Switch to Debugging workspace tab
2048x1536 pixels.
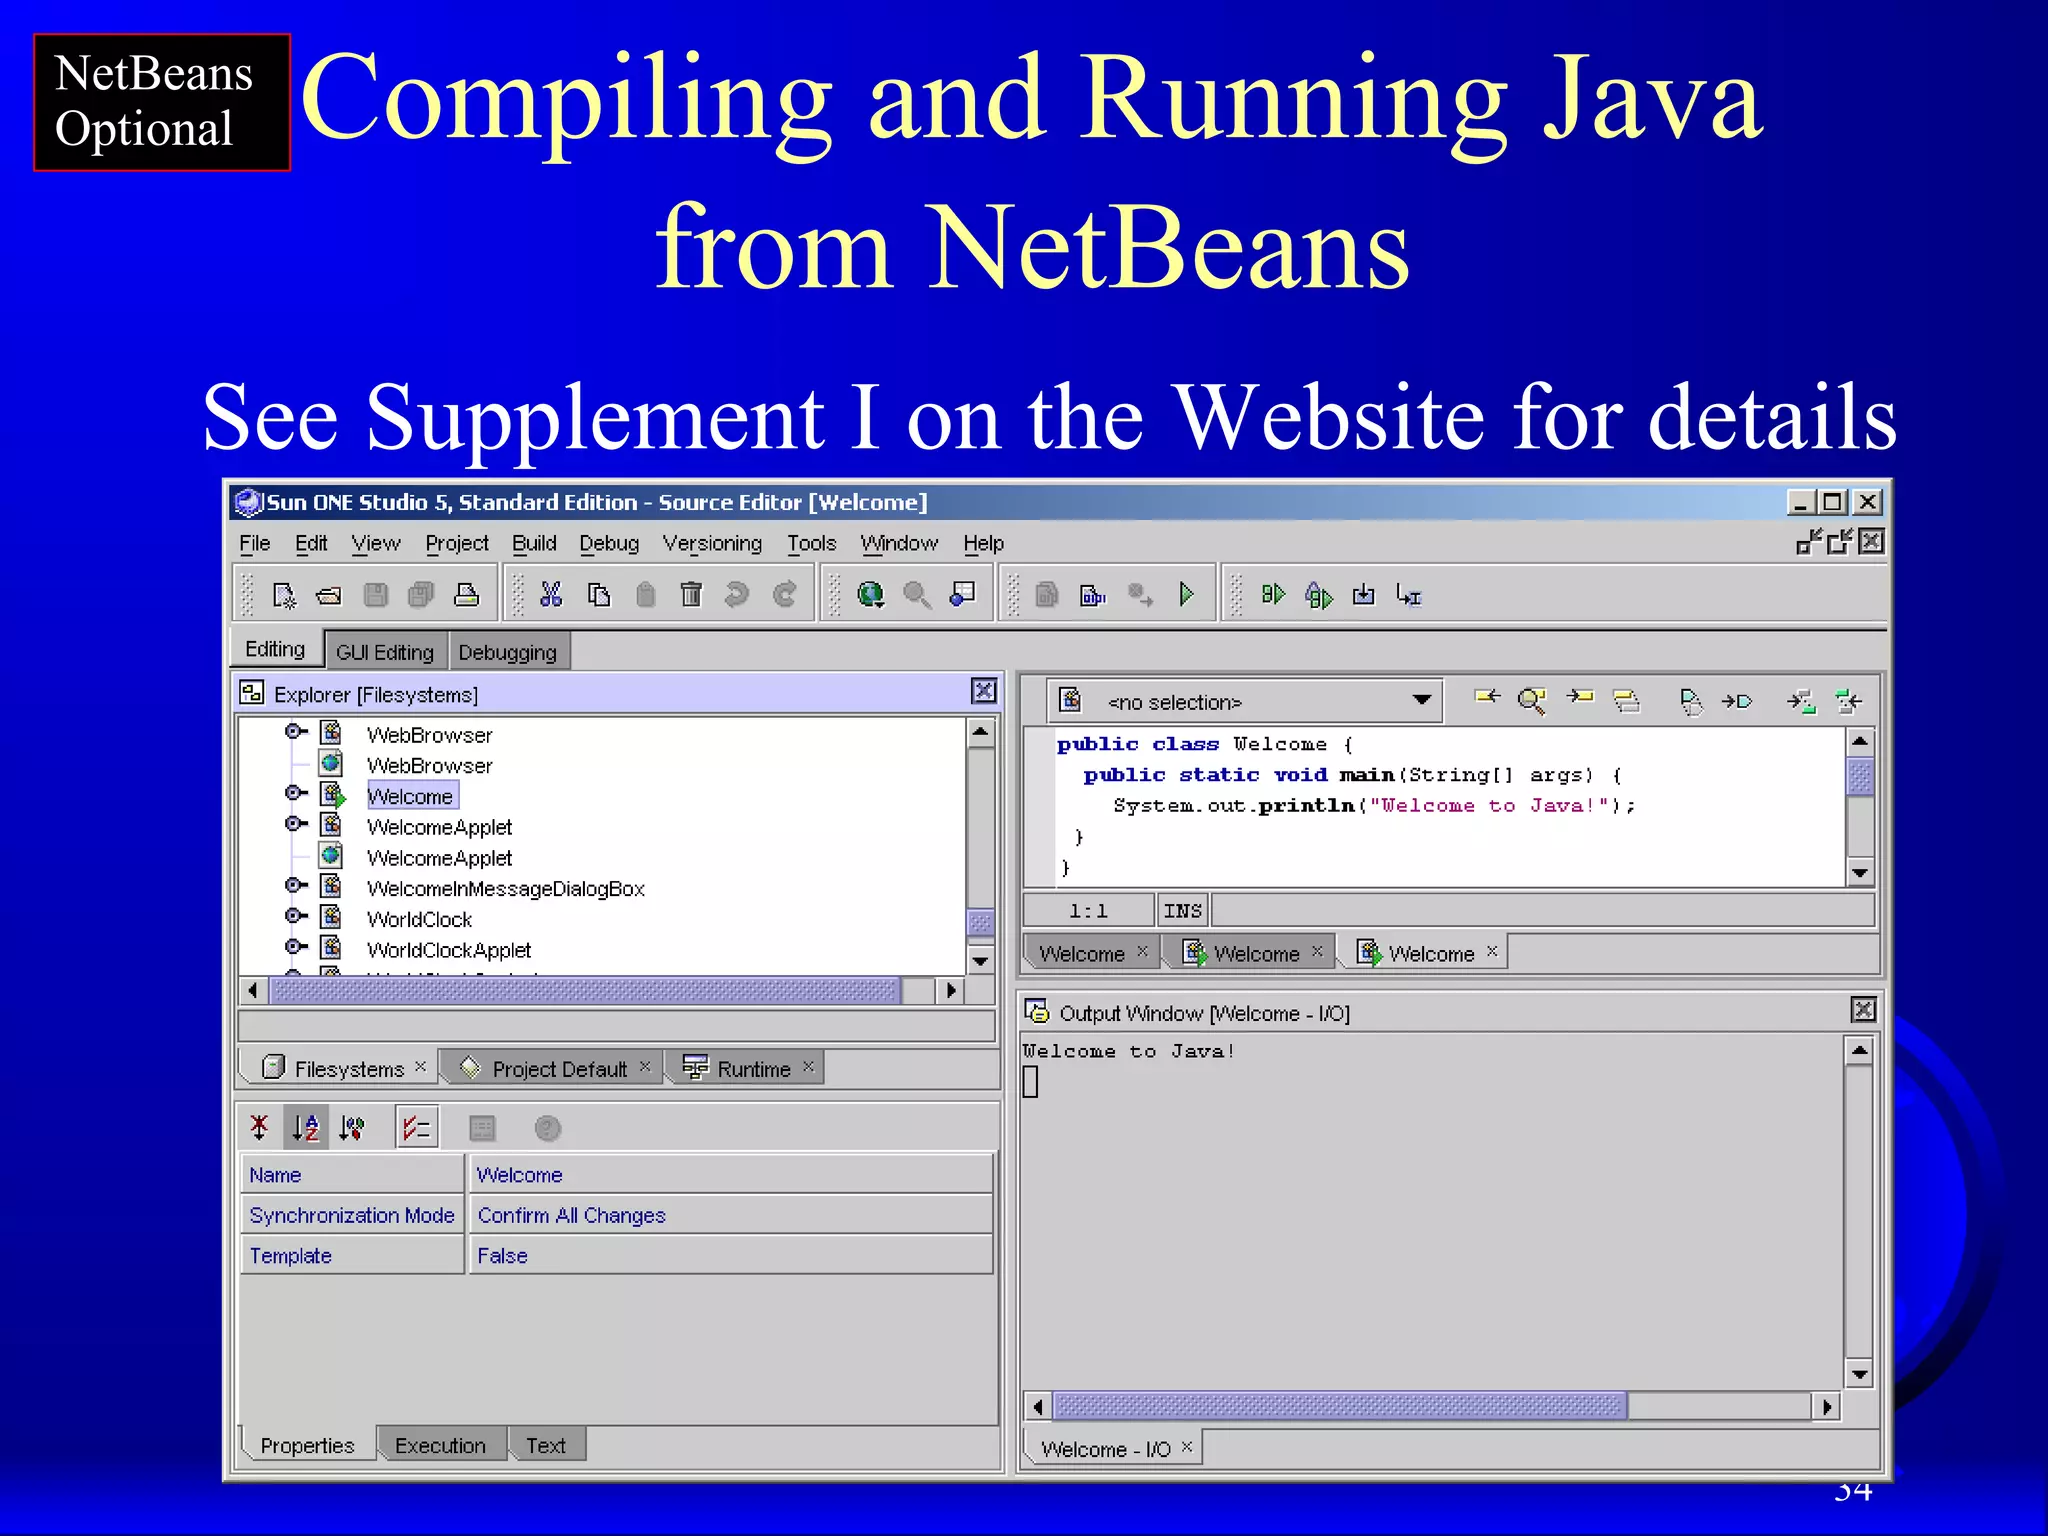click(508, 652)
